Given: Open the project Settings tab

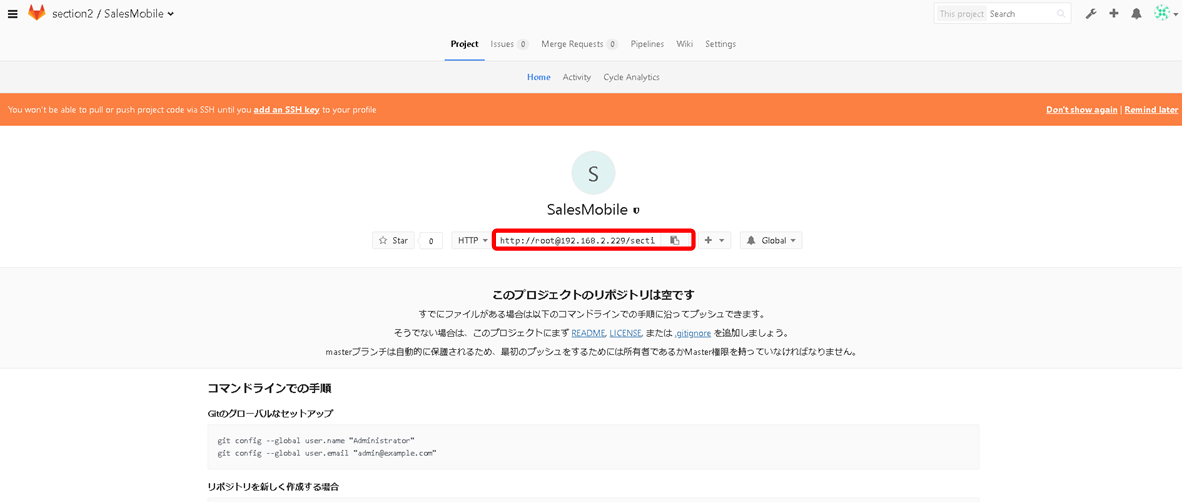Looking at the screenshot, I should click(721, 44).
